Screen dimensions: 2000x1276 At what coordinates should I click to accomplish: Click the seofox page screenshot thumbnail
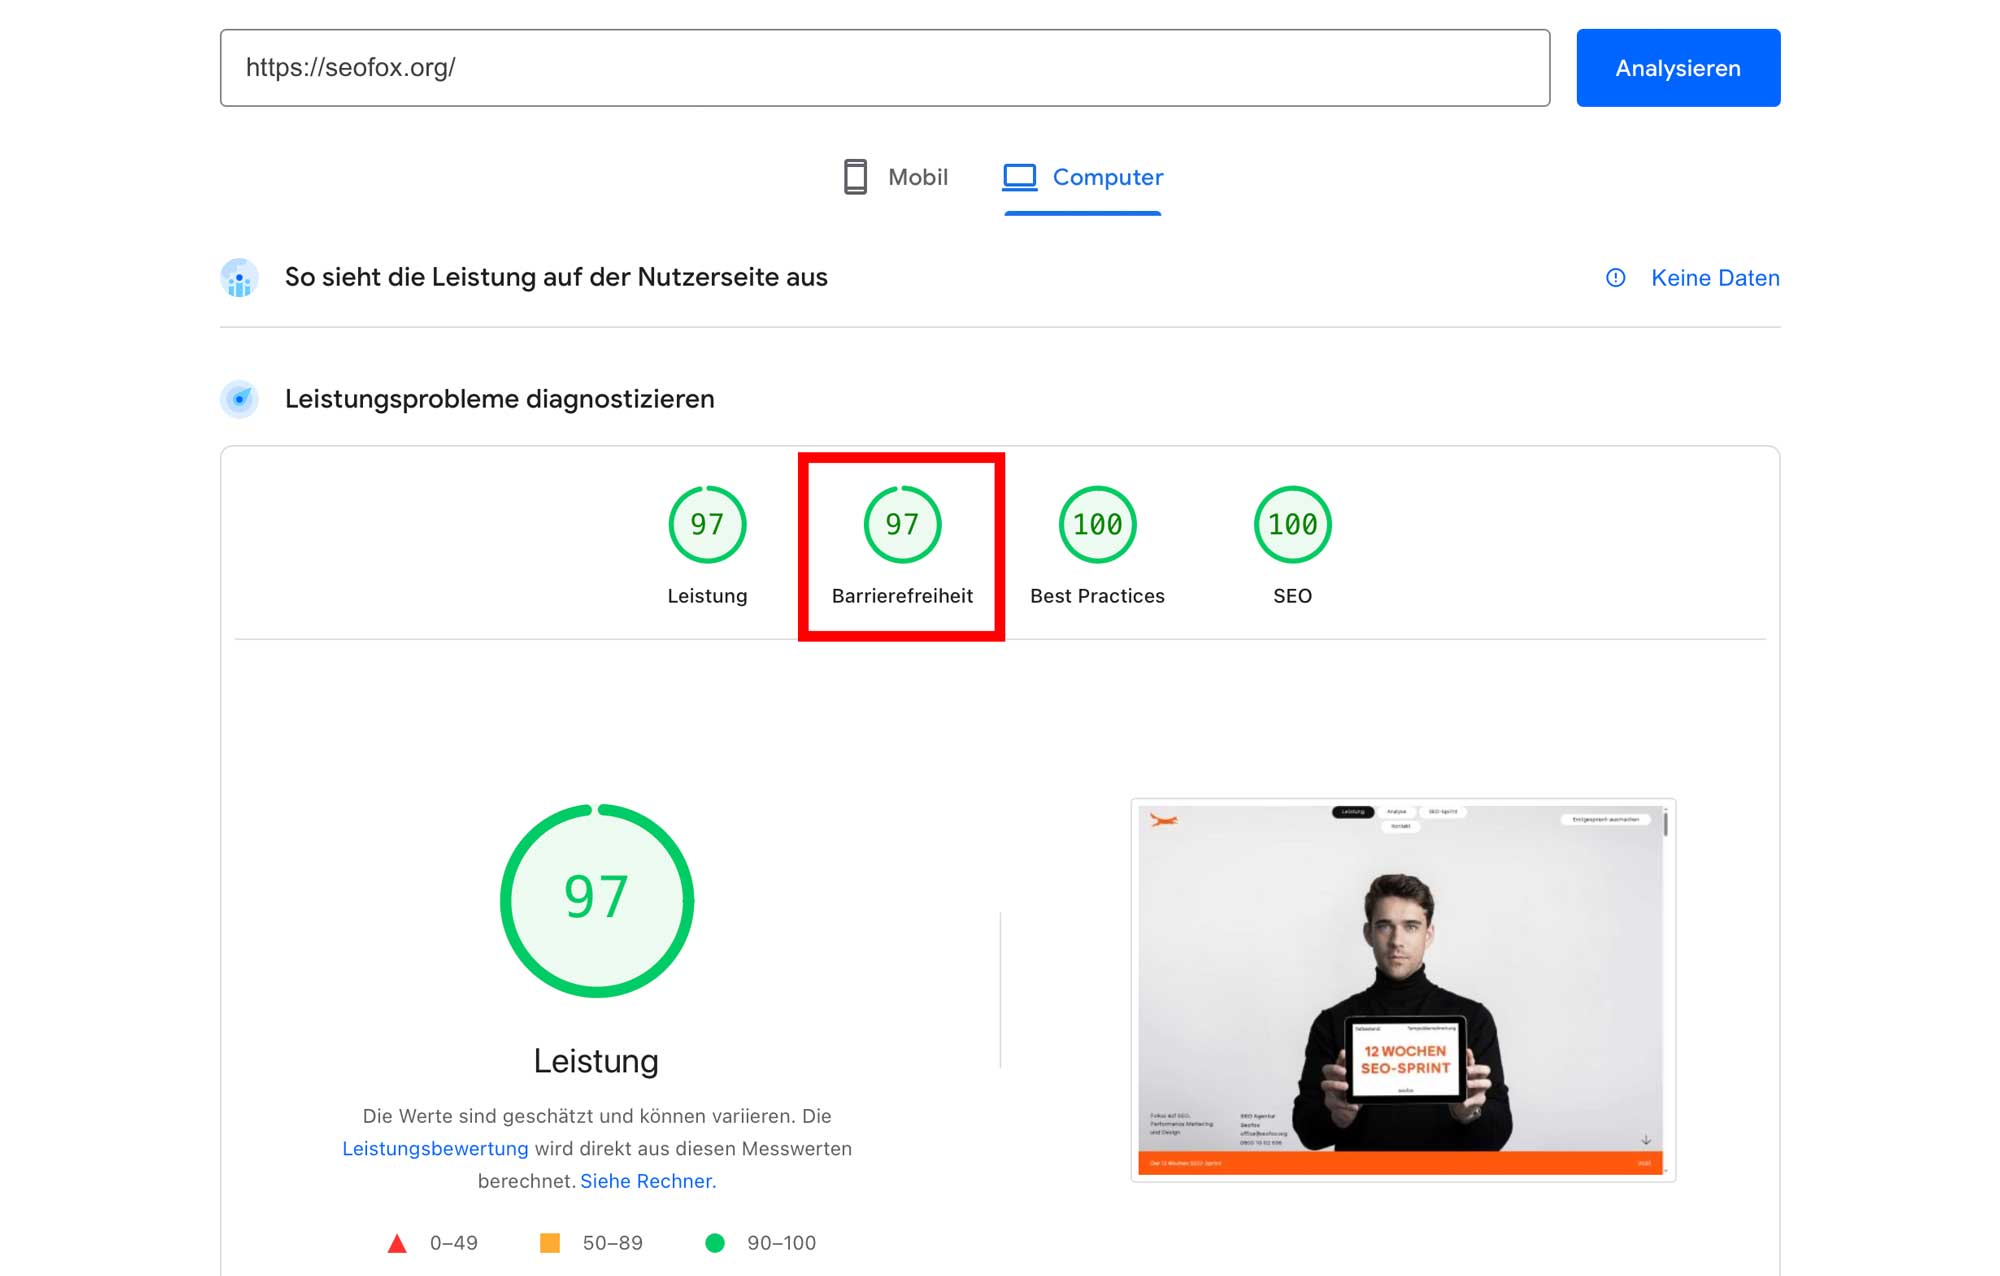(x=1402, y=989)
